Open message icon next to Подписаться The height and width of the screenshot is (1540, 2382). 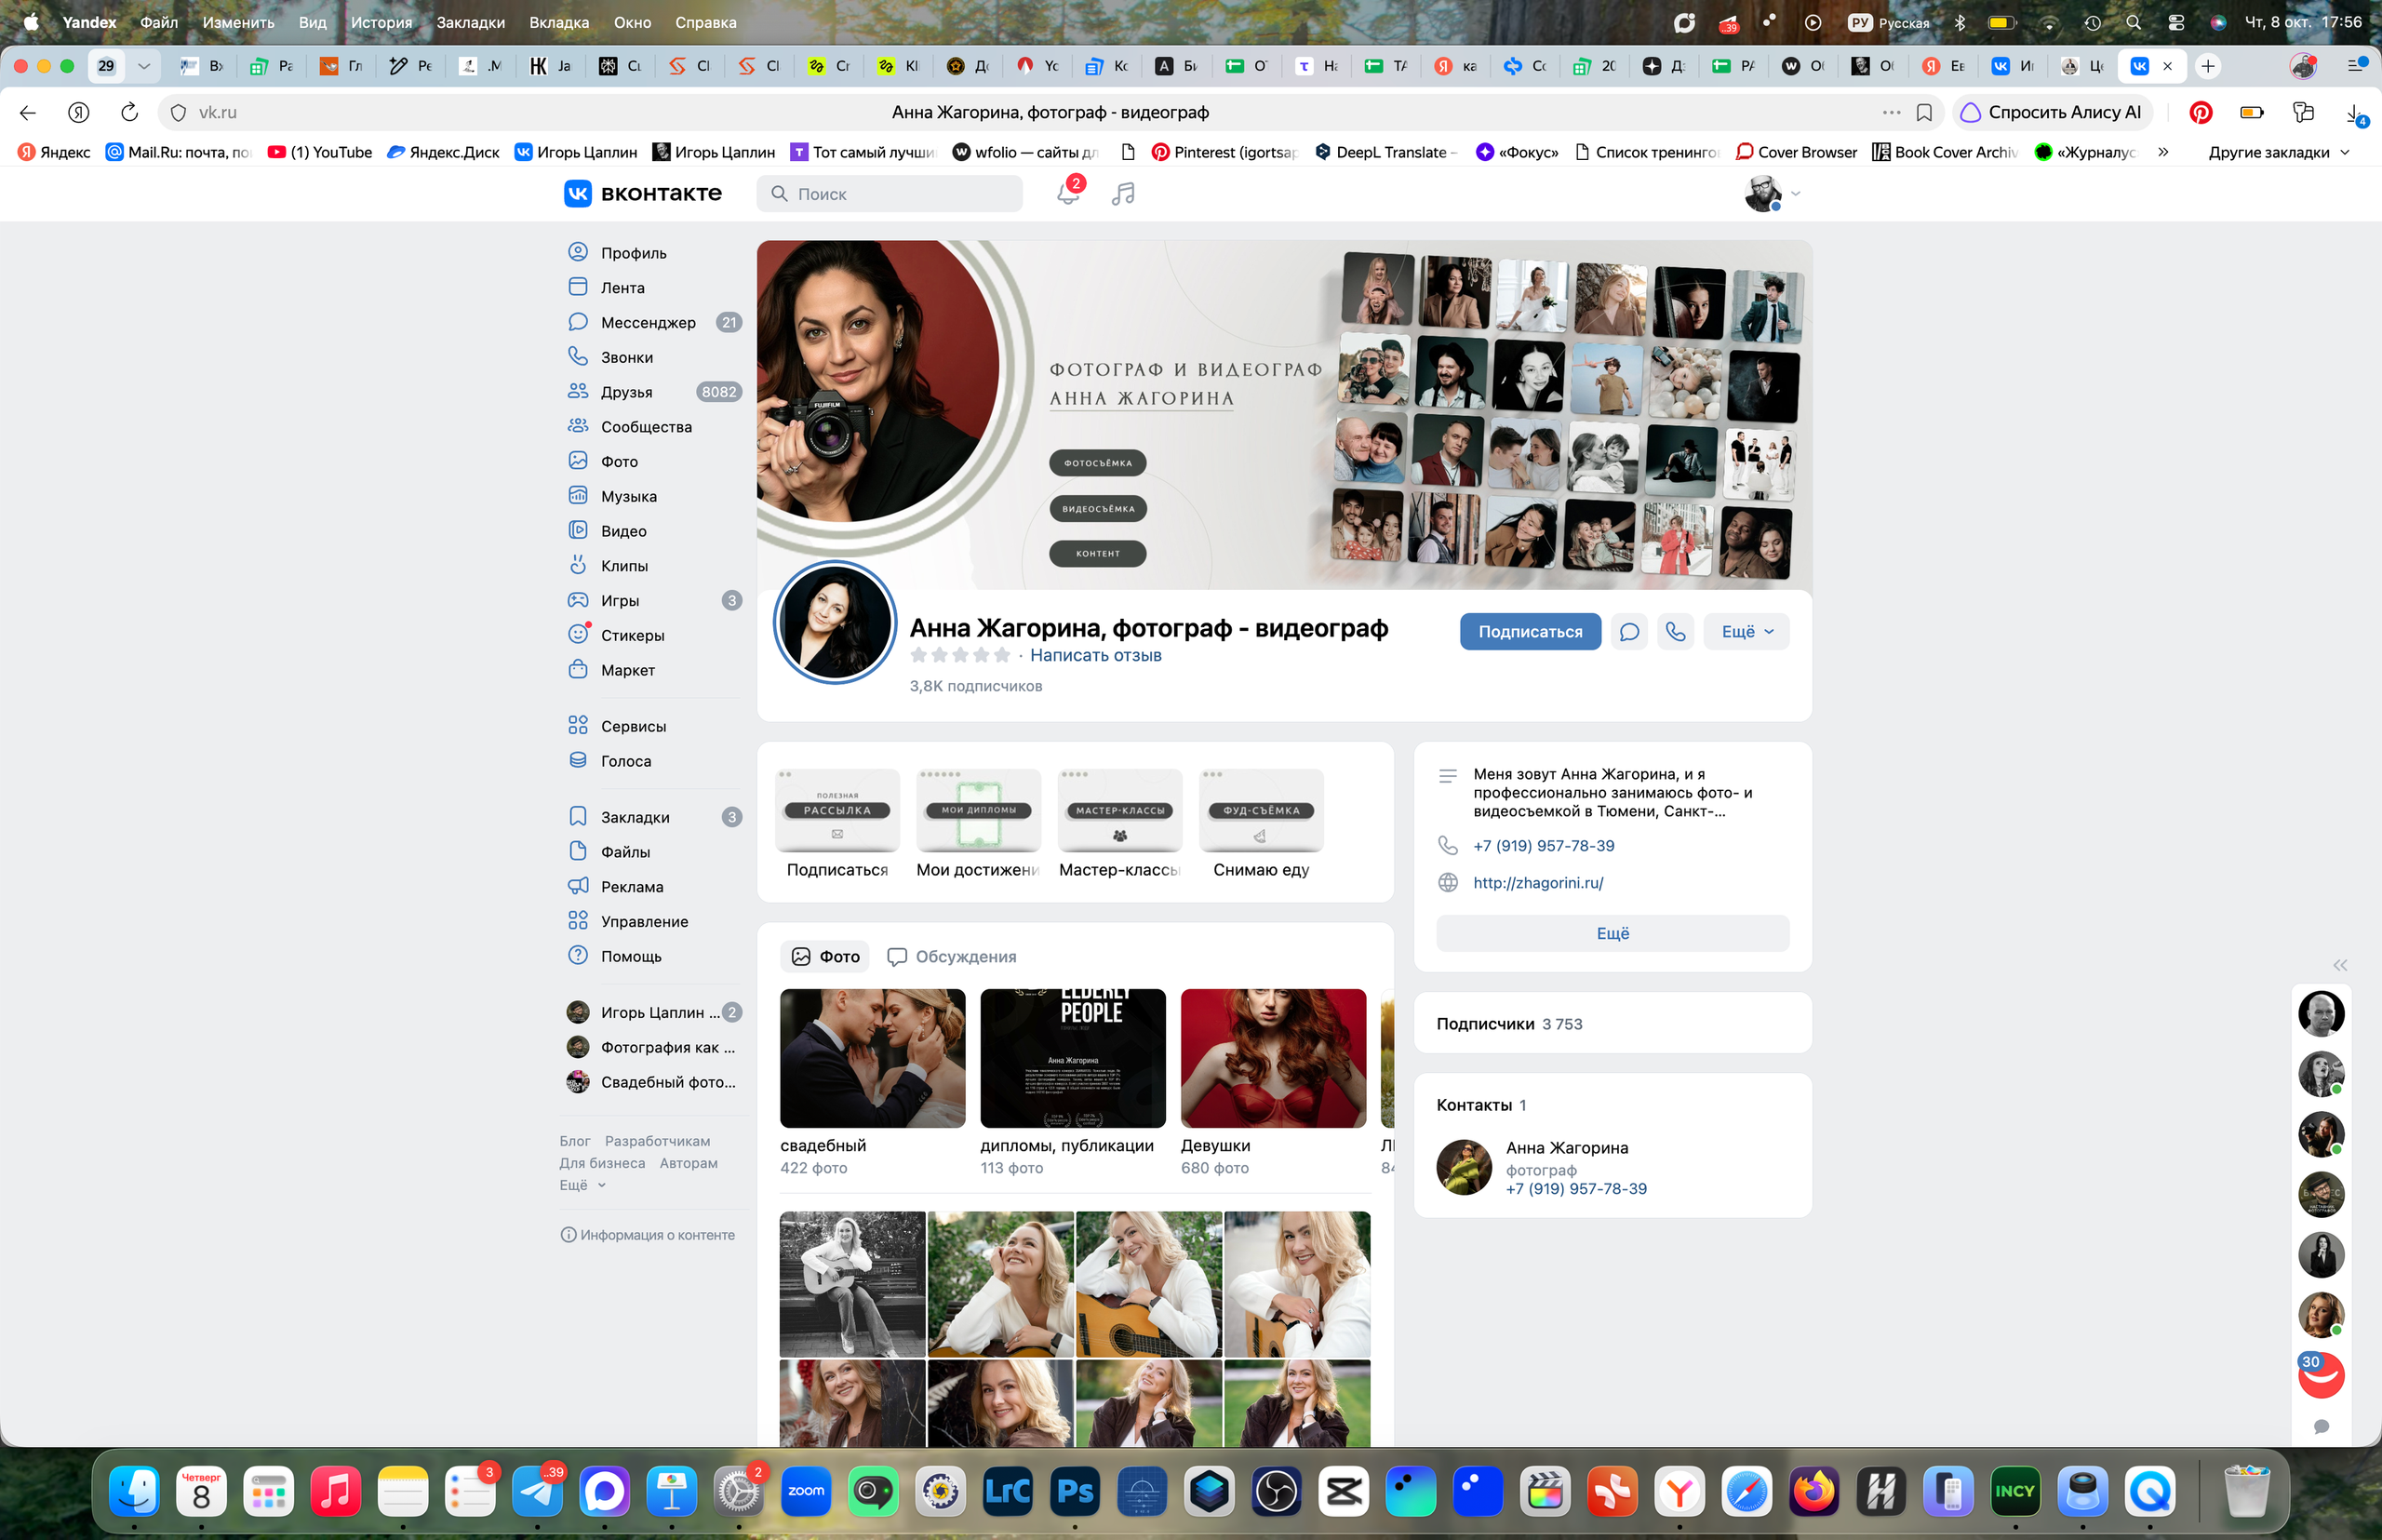tap(1629, 632)
